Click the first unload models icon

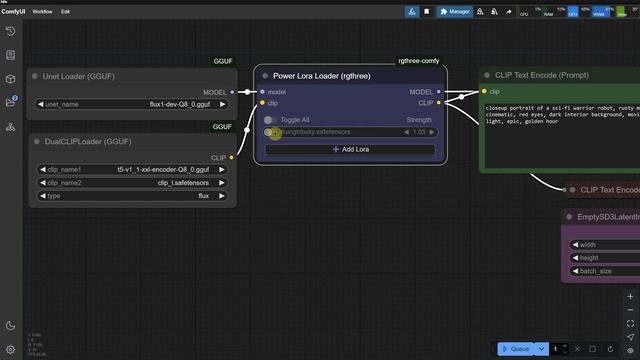point(480,12)
